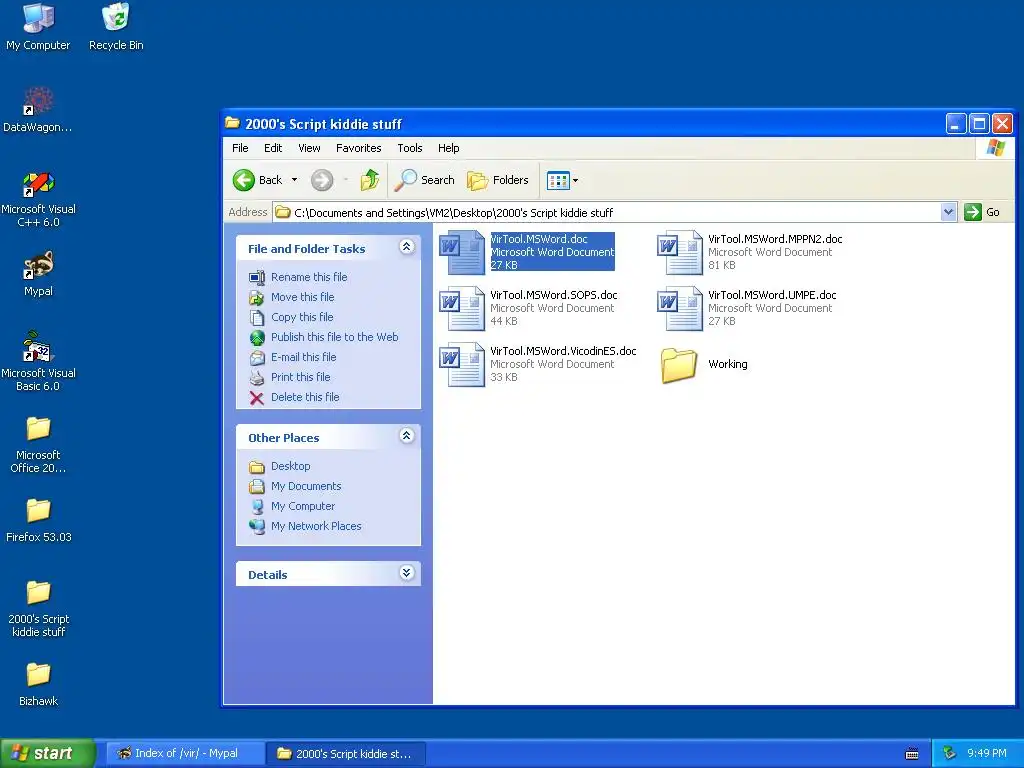1024x768 pixels.
Task: Open the View menu
Action: pos(309,148)
